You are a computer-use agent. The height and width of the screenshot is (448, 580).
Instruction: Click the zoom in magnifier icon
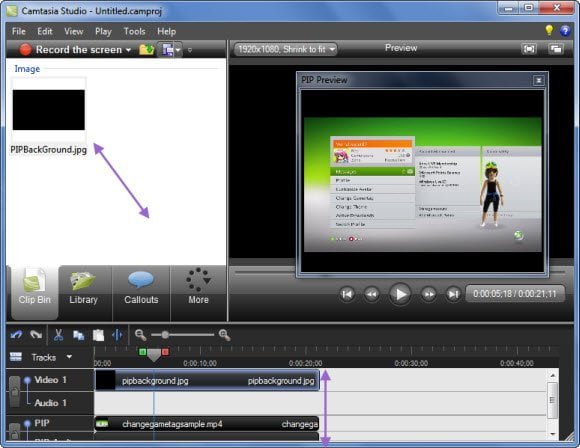(x=224, y=335)
